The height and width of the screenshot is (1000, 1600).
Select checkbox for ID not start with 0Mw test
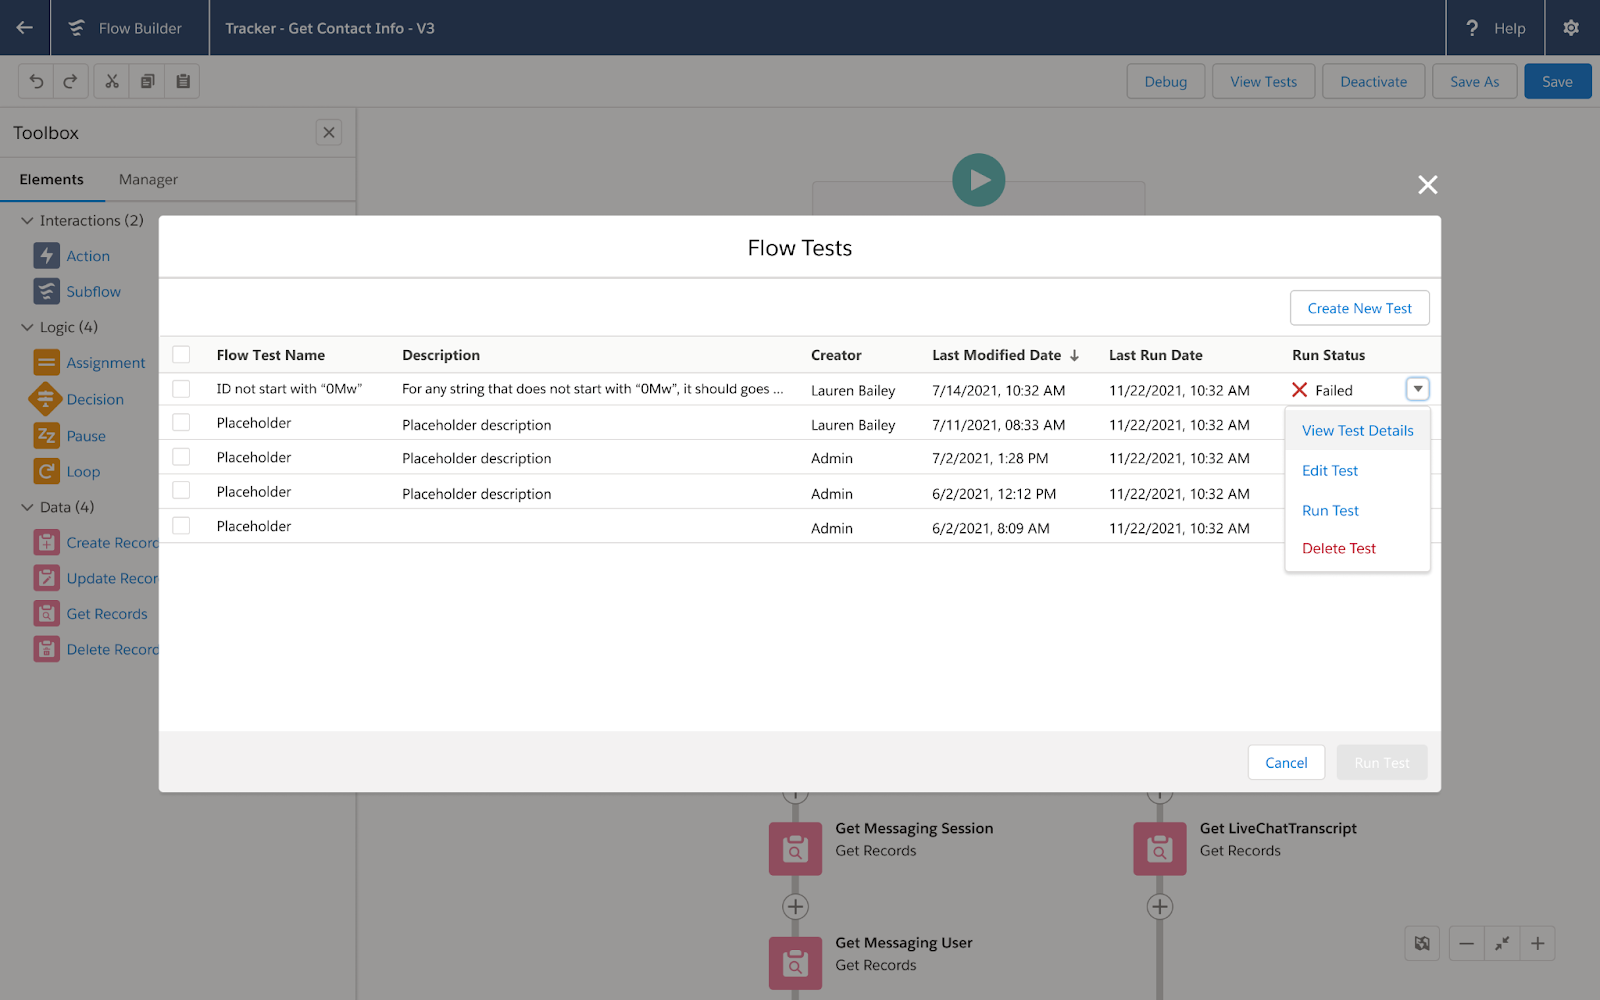click(x=181, y=389)
